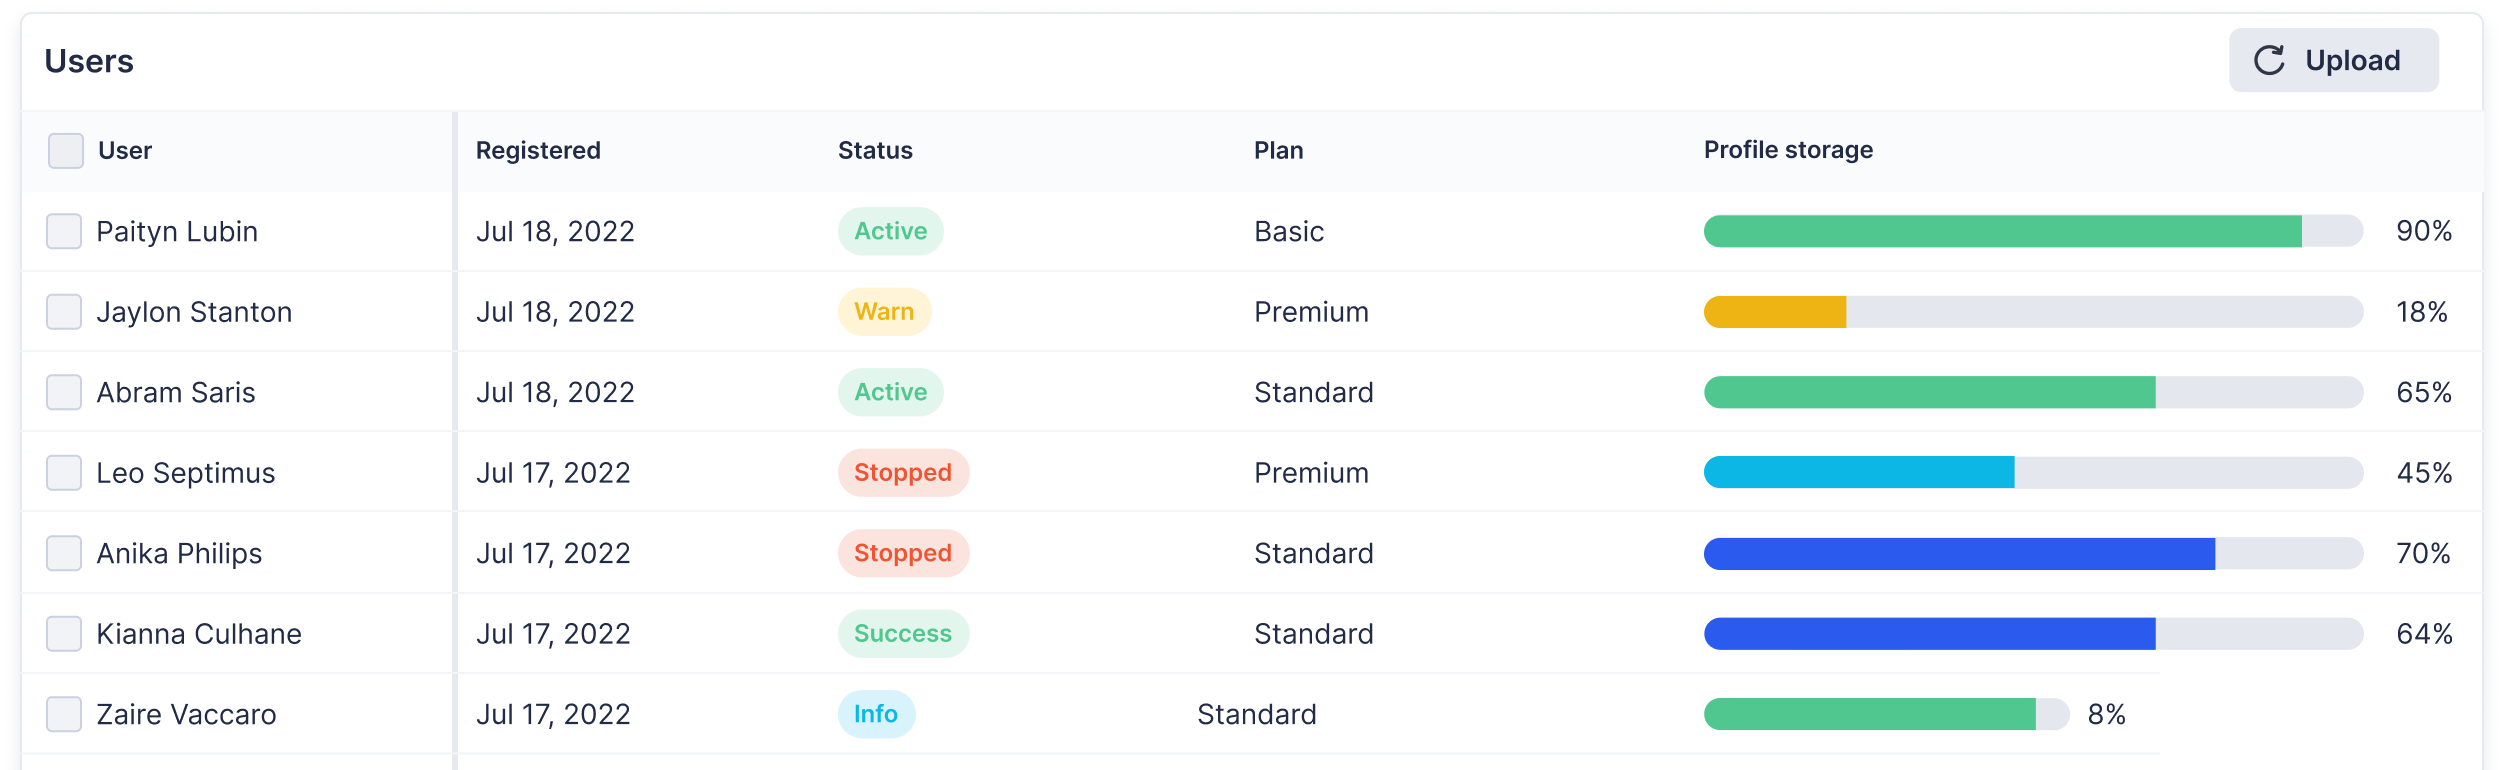Toggle the select-all checkbox in the header
This screenshot has width=2504, height=770.
coord(64,150)
